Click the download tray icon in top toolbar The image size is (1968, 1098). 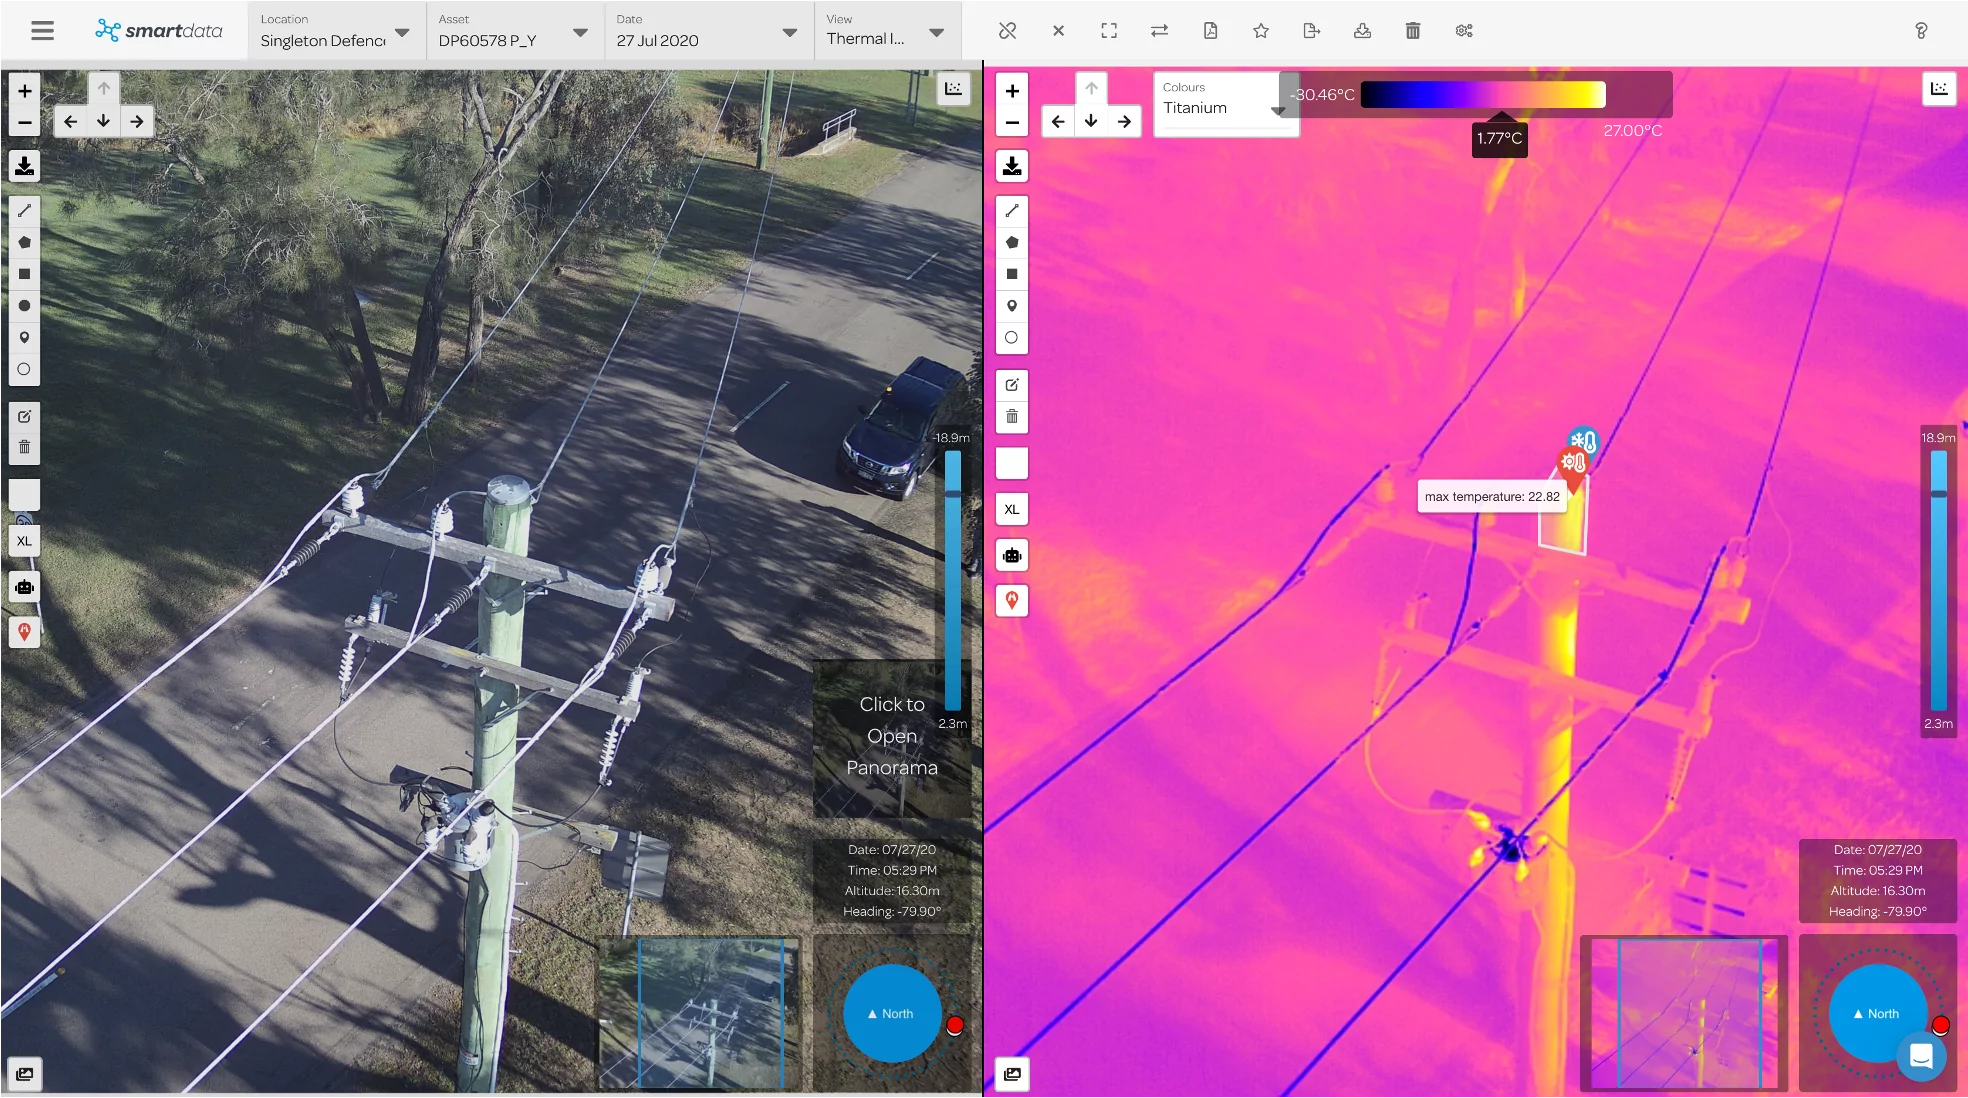coord(1362,31)
